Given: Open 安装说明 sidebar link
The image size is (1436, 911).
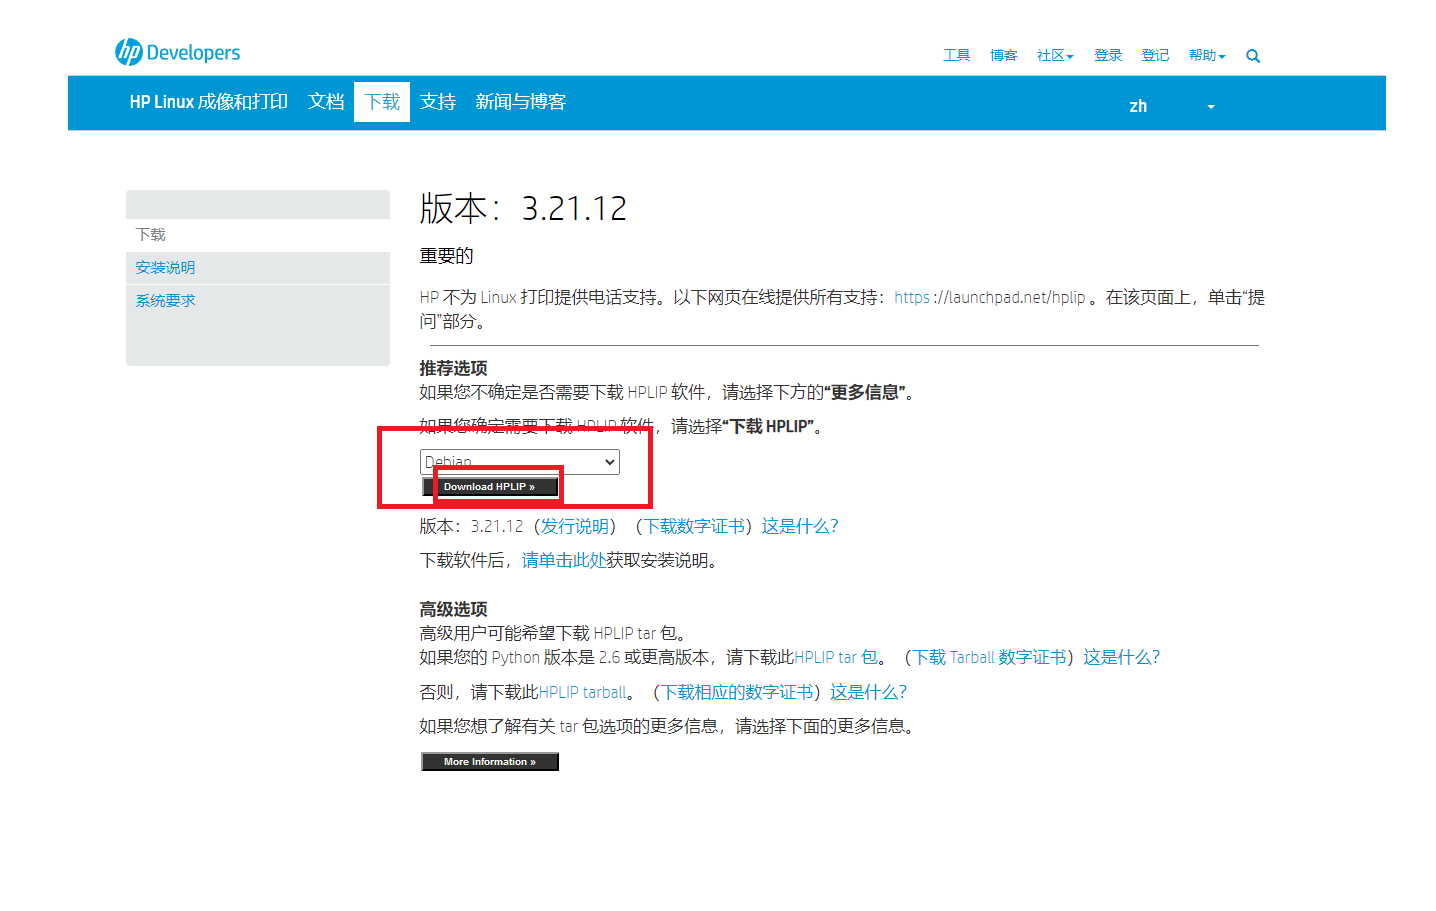Looking at the screenshot, I should coord(166,267).
